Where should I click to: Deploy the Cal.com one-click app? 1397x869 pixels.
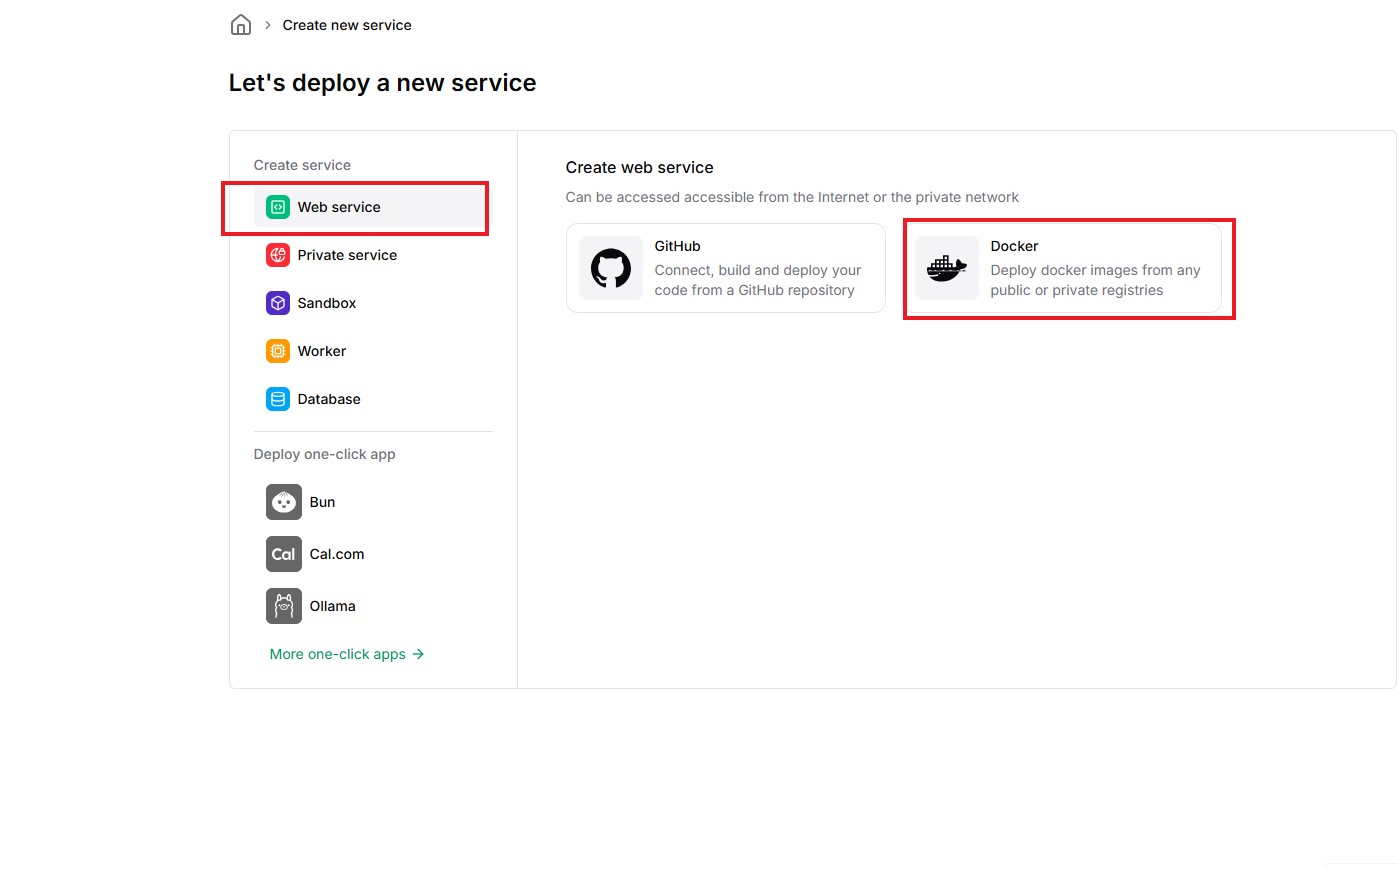(x=373, y=554)
